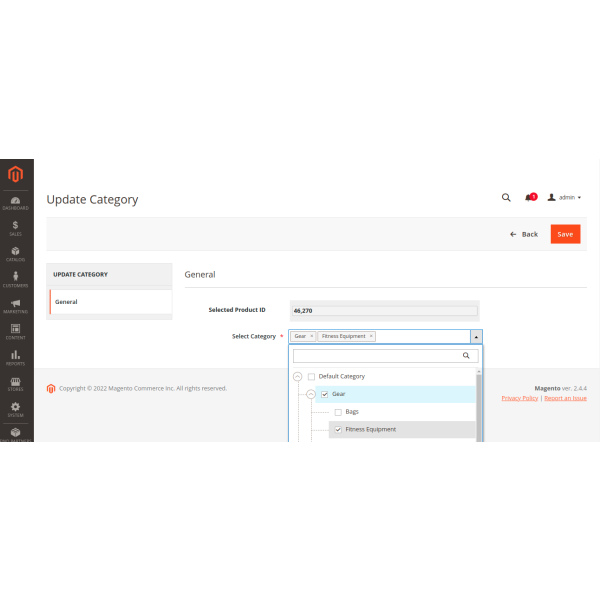Viewport: 600px width, 600px height.
Task: Select the General tab
Action: click(x=110, y=302)
